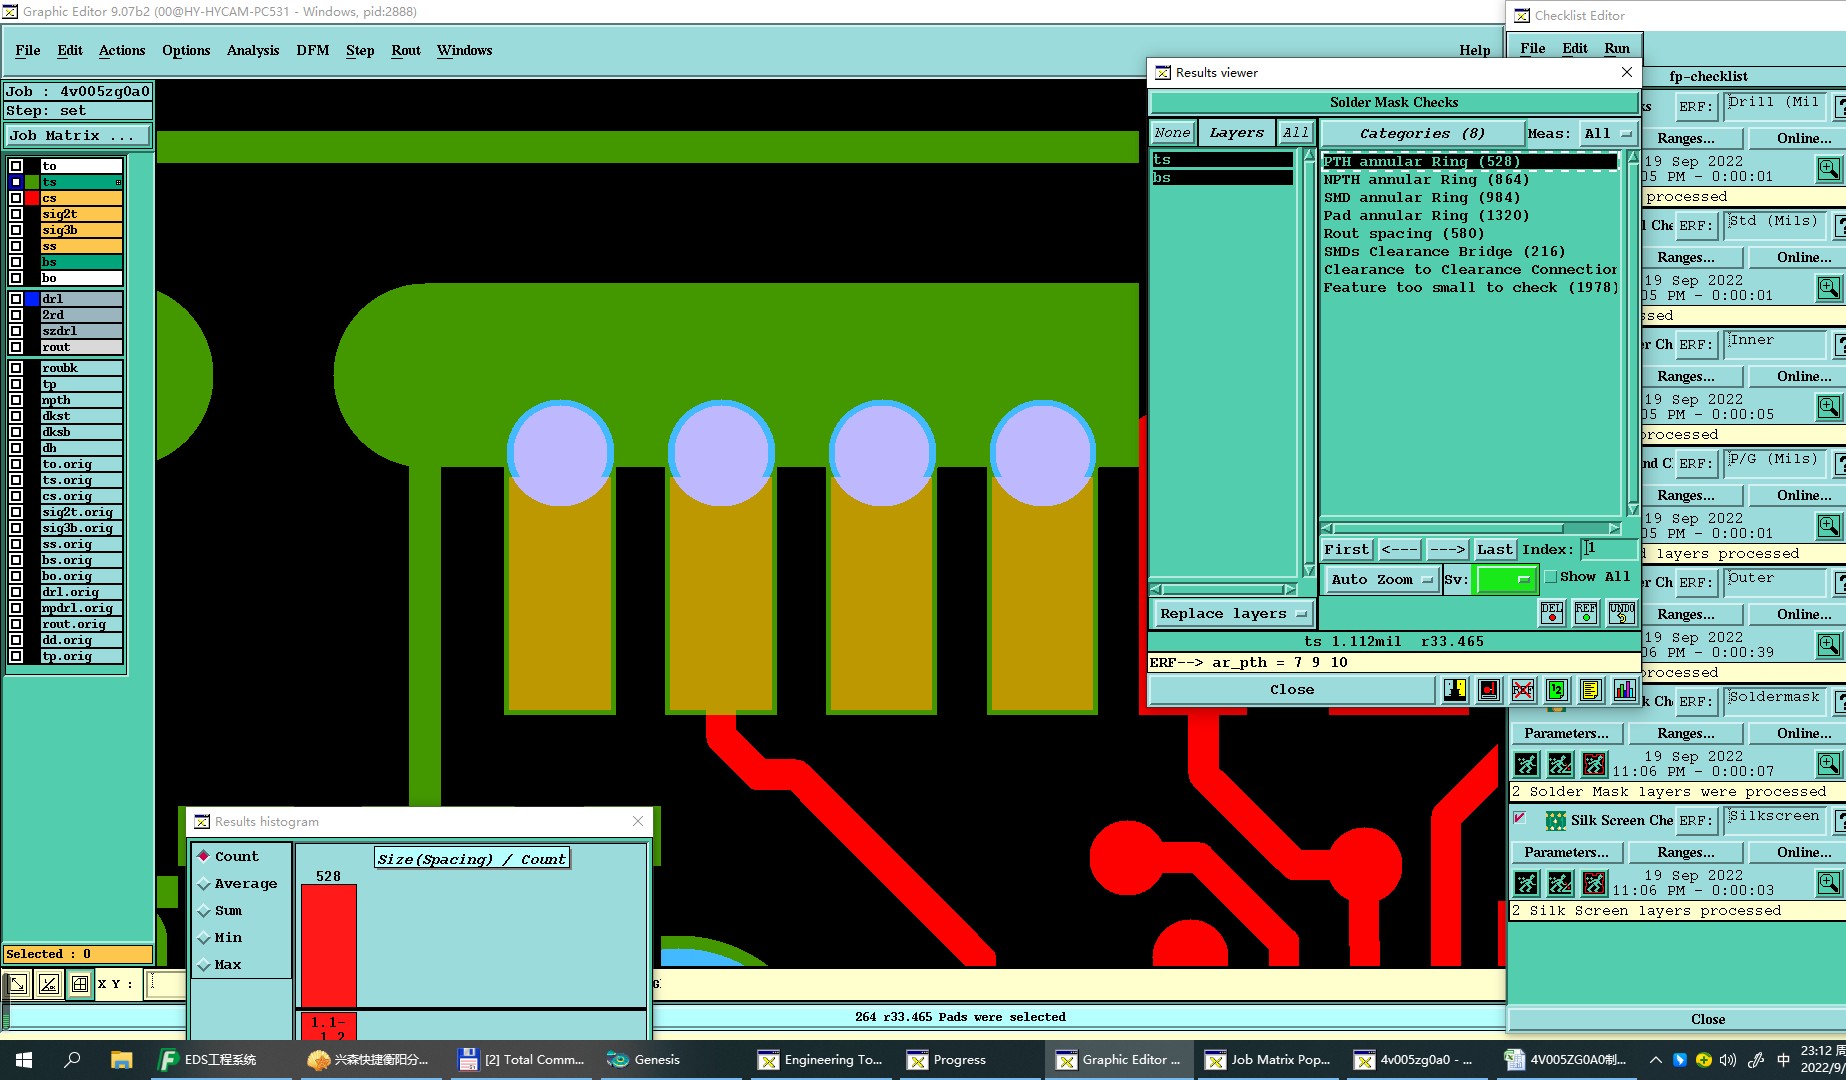Enable the Show All checkbox
Screen dimensions: 1846x1080
[1551, 577]
